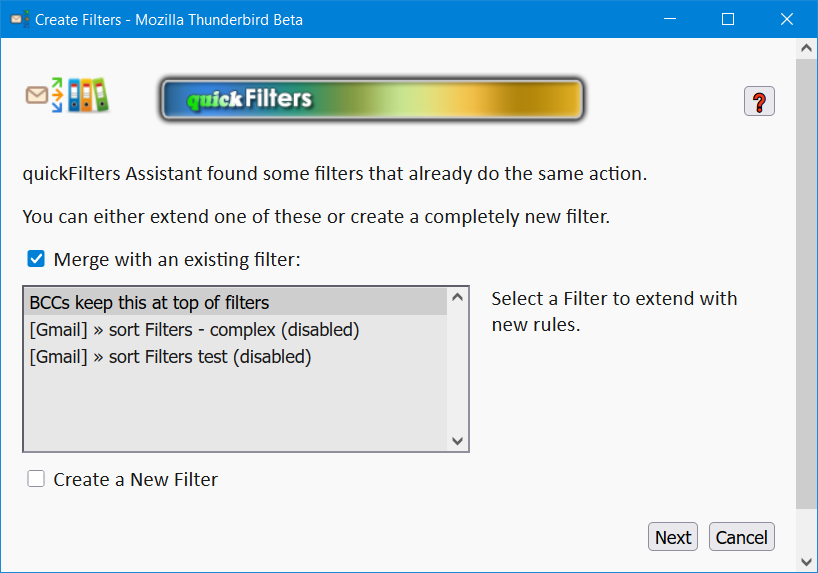The image size is (818, 573).
Task: Minimize the Create Filters window
Action: click(x=670, y=19)
